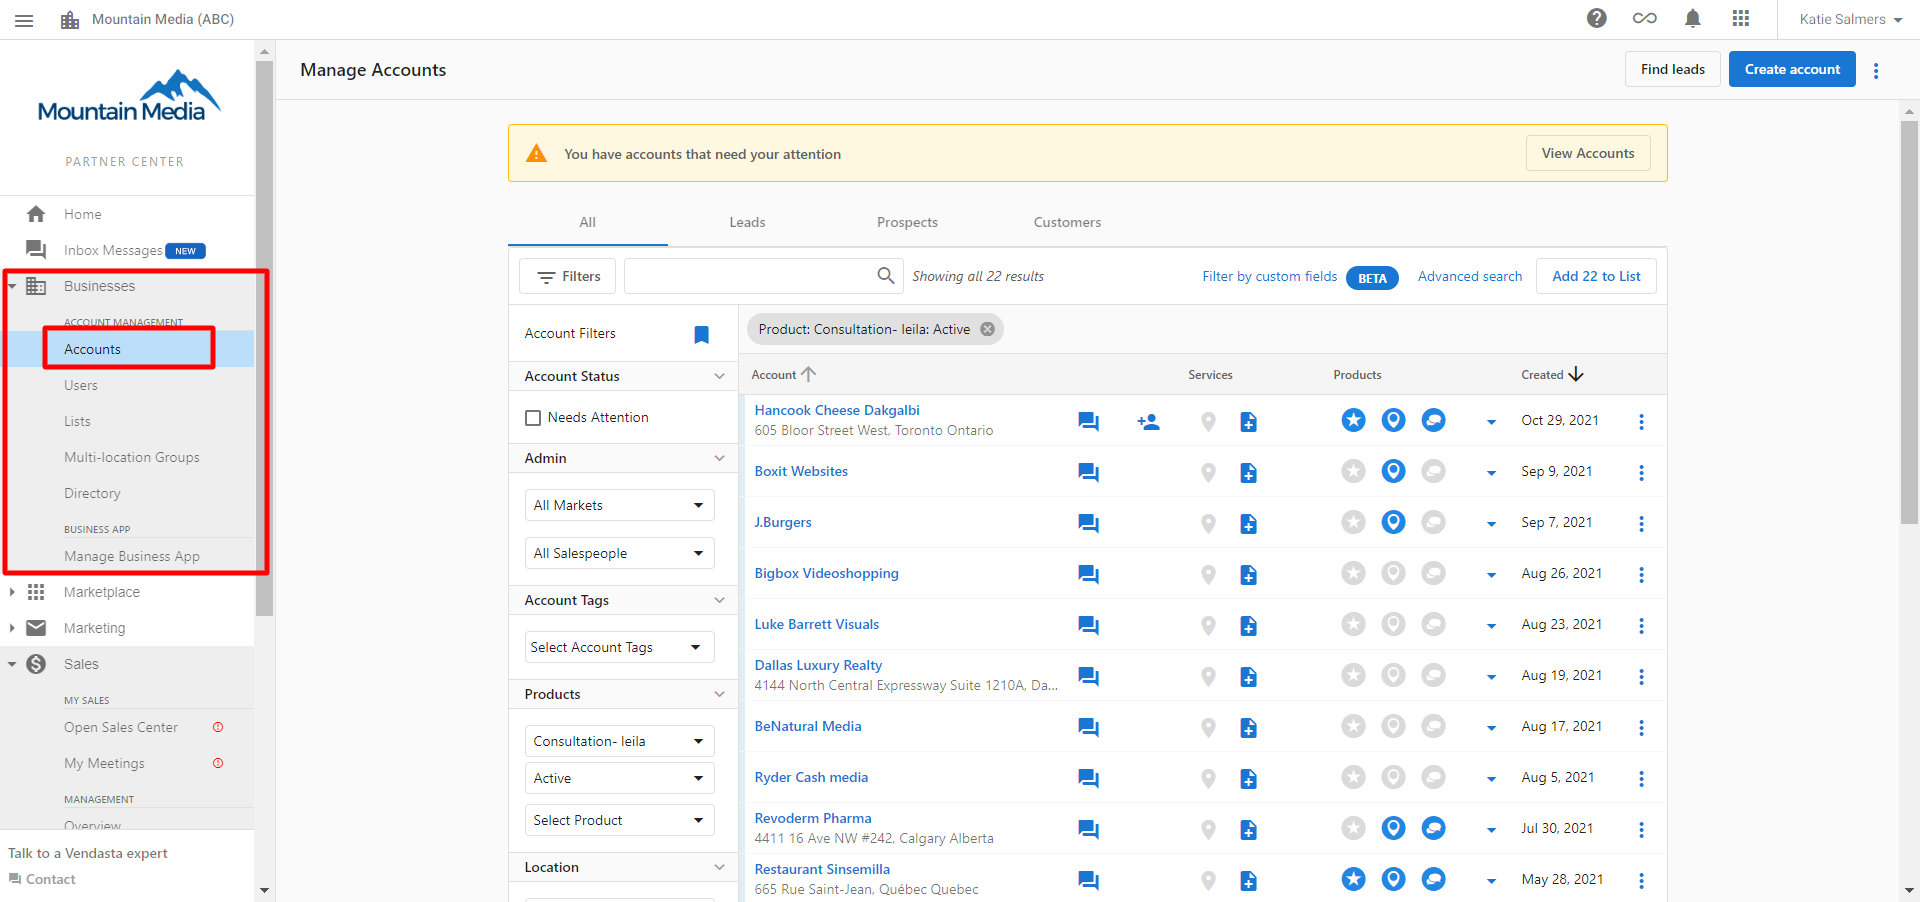This screenshot has height=902, width=1920.
Task: Switch to the Customers tab
Action: (1067, 222)
